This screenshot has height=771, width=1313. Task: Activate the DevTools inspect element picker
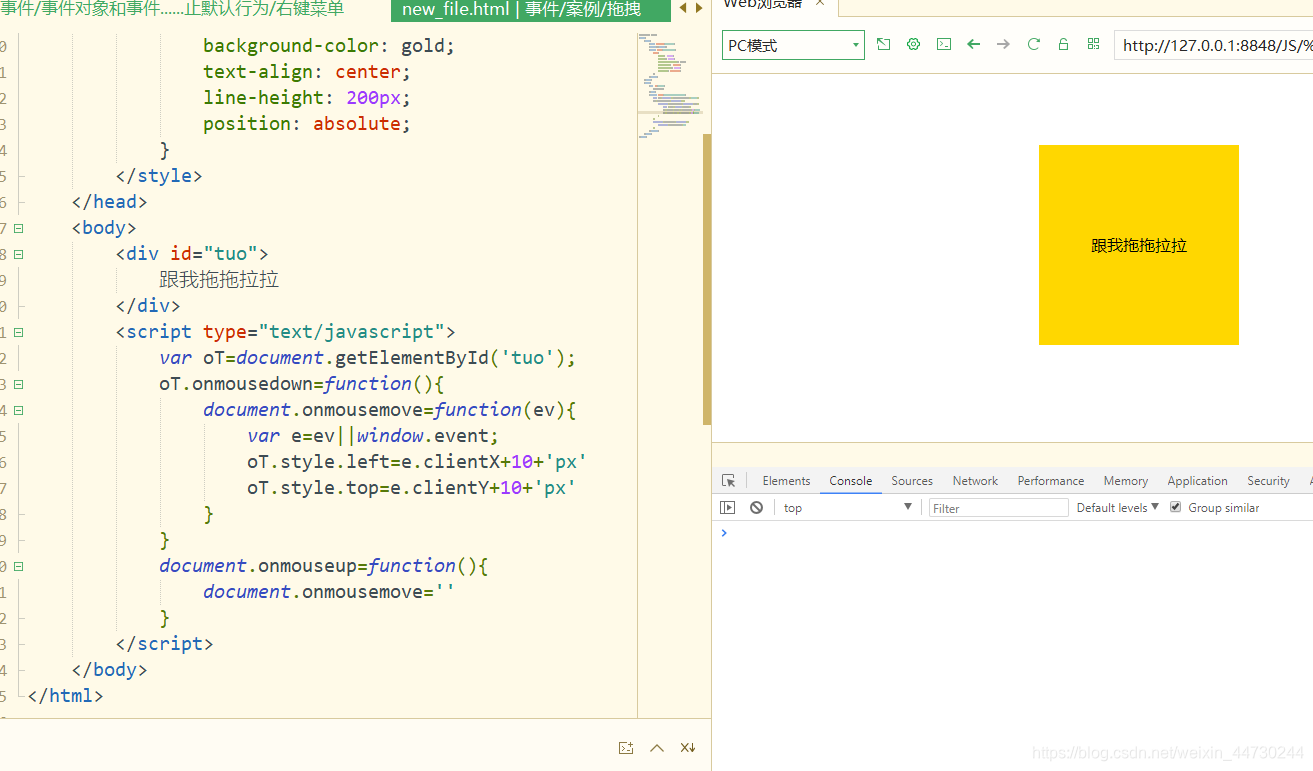tap(728, 481)
